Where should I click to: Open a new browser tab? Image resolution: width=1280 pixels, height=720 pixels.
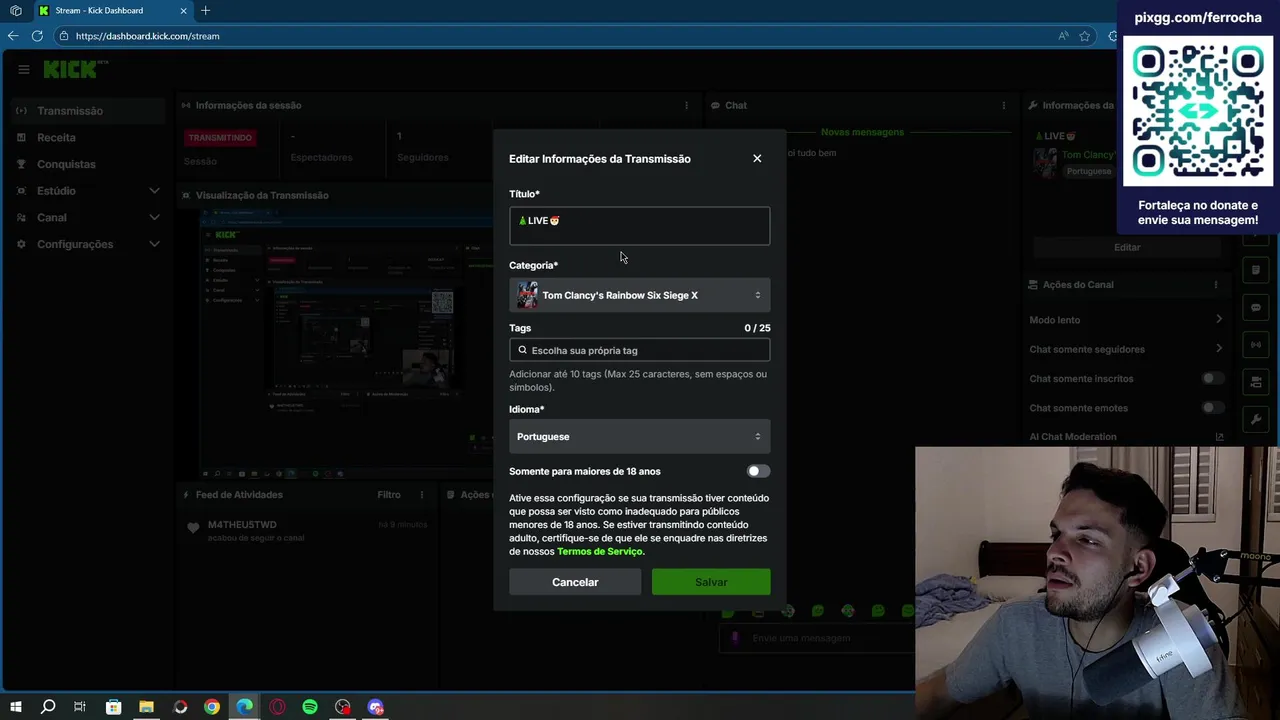click(x=205, y=10)
